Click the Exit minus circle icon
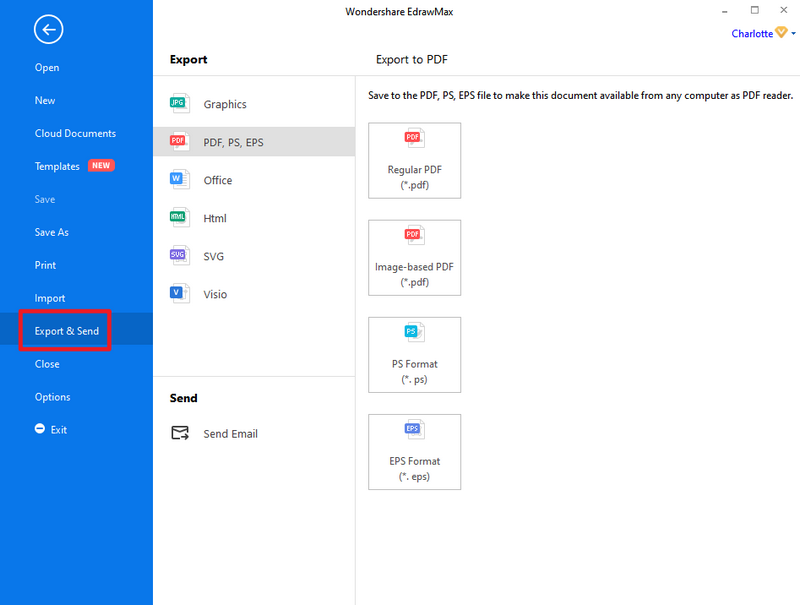The height and width of the screenshot is (605, 800). pyautogui.click(x=40, y=428)
